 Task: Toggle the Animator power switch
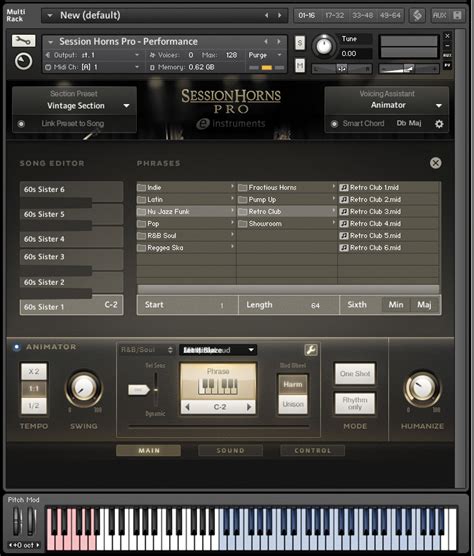coord(16,347)
